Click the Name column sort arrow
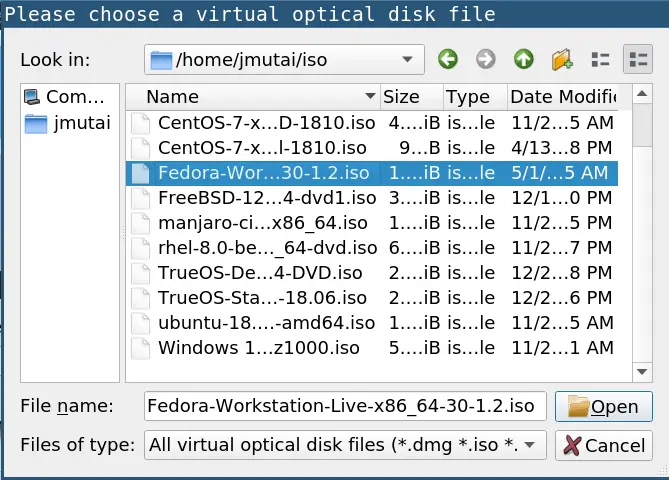Screen dimensions: 669x480 tap(370, 96)
